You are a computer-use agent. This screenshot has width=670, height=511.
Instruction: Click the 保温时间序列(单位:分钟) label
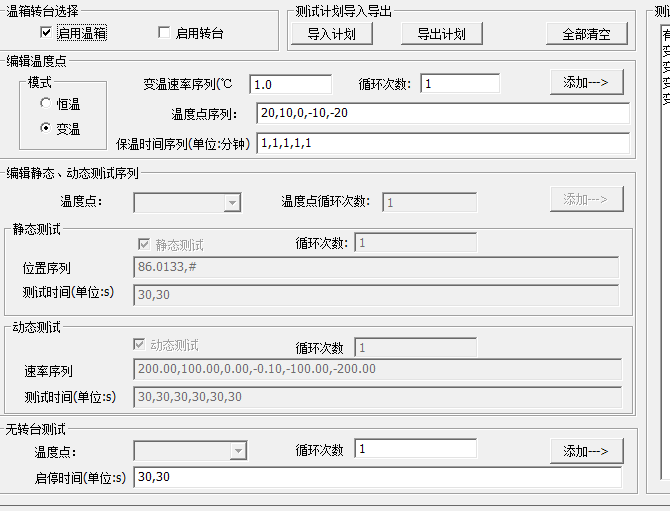pos(183,144)
